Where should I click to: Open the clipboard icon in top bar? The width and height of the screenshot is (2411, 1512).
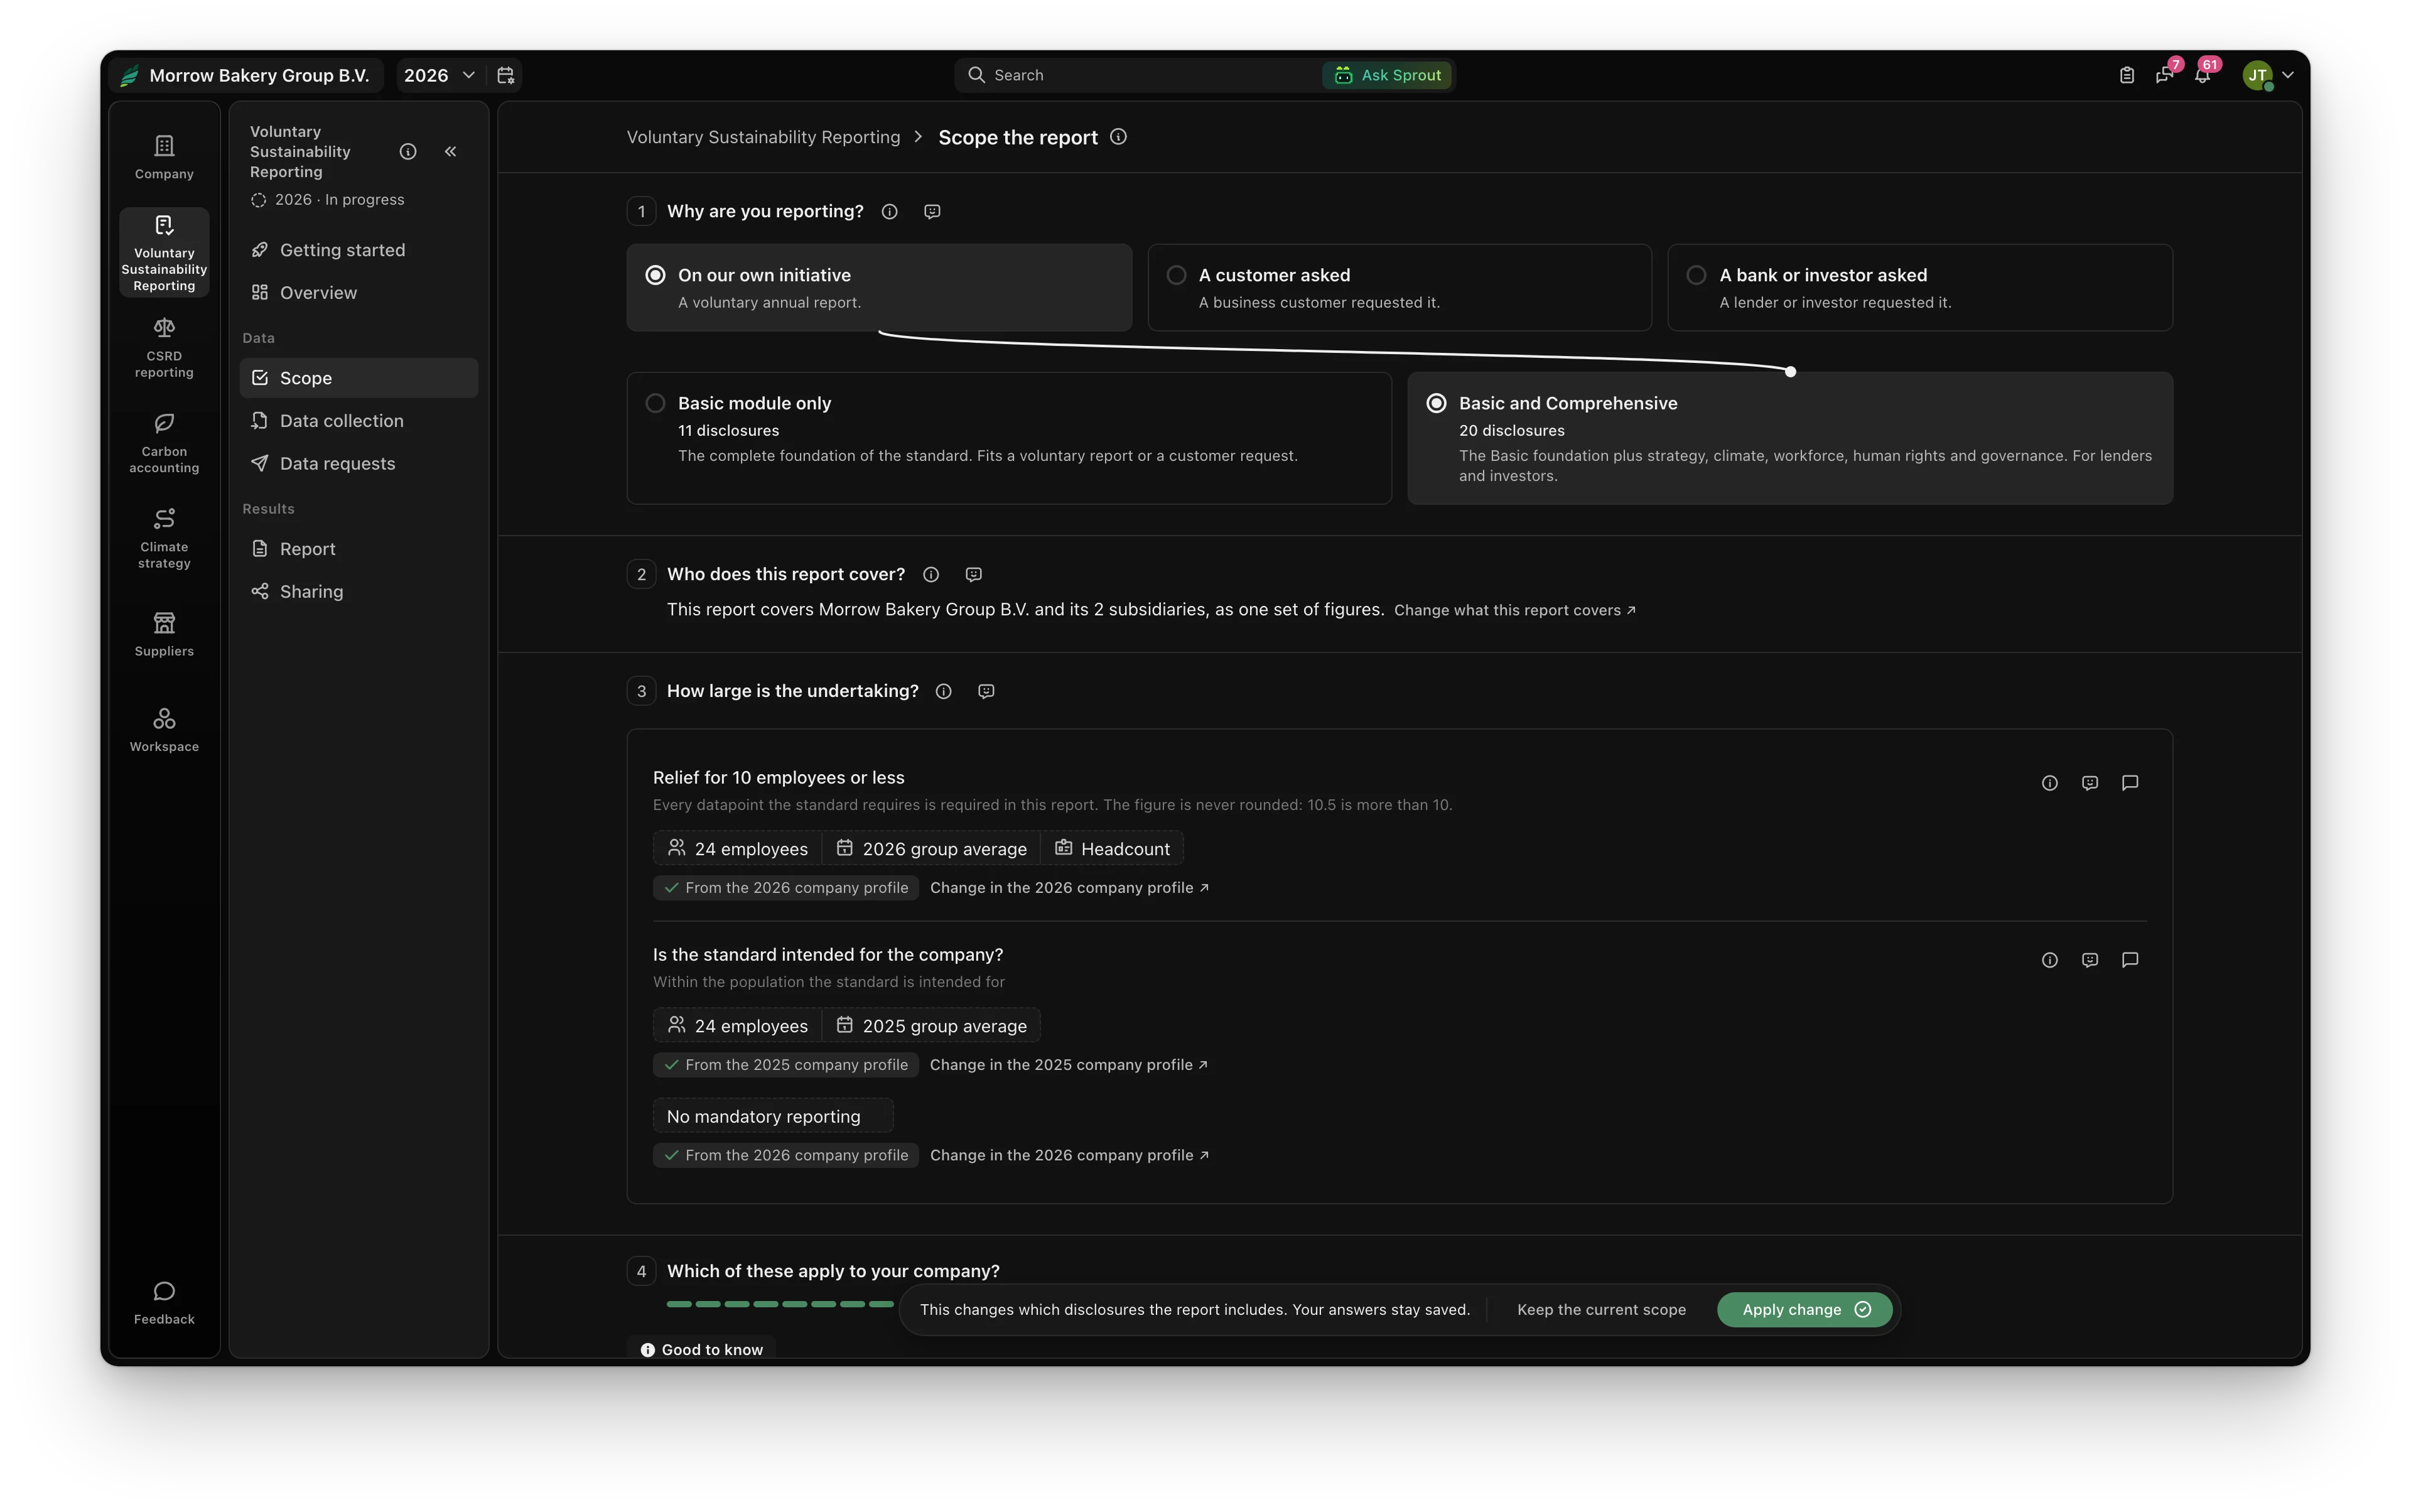tap(2126, 75)
